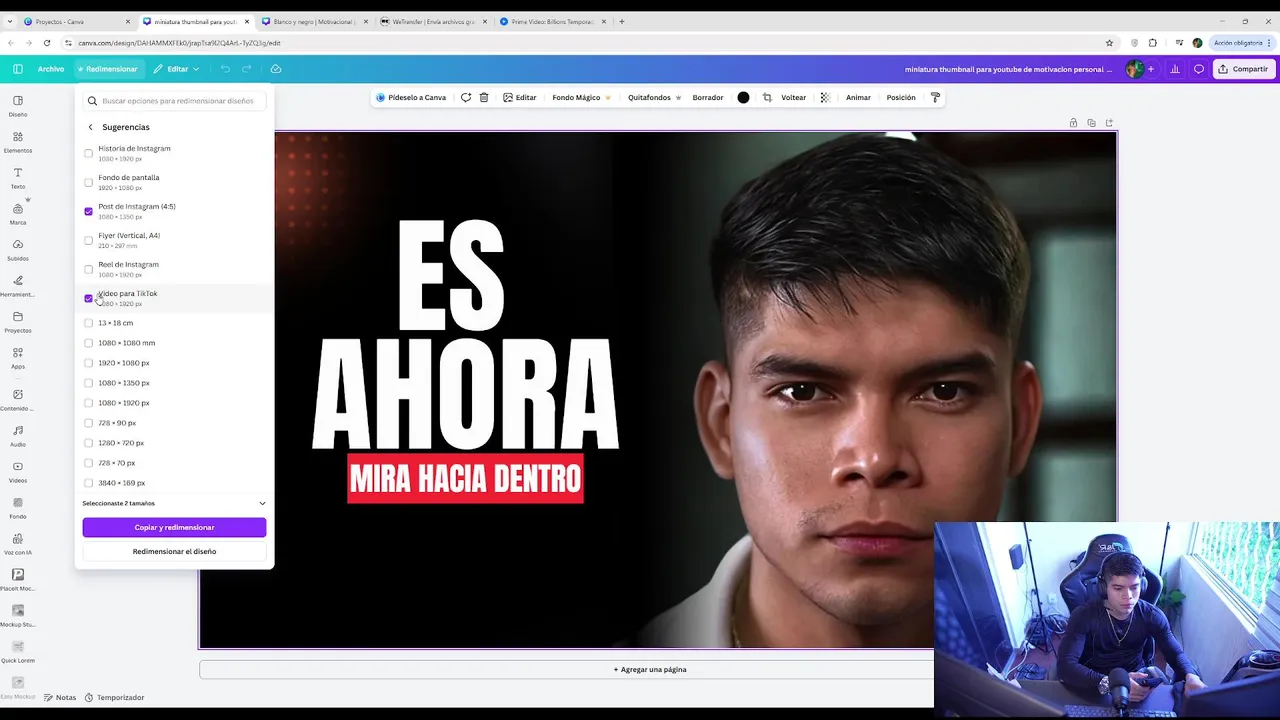Switch to the Blanco y negro browser tab
Image resolution: width=1280 pixels, height=720 pixels.
click(314, 21)
